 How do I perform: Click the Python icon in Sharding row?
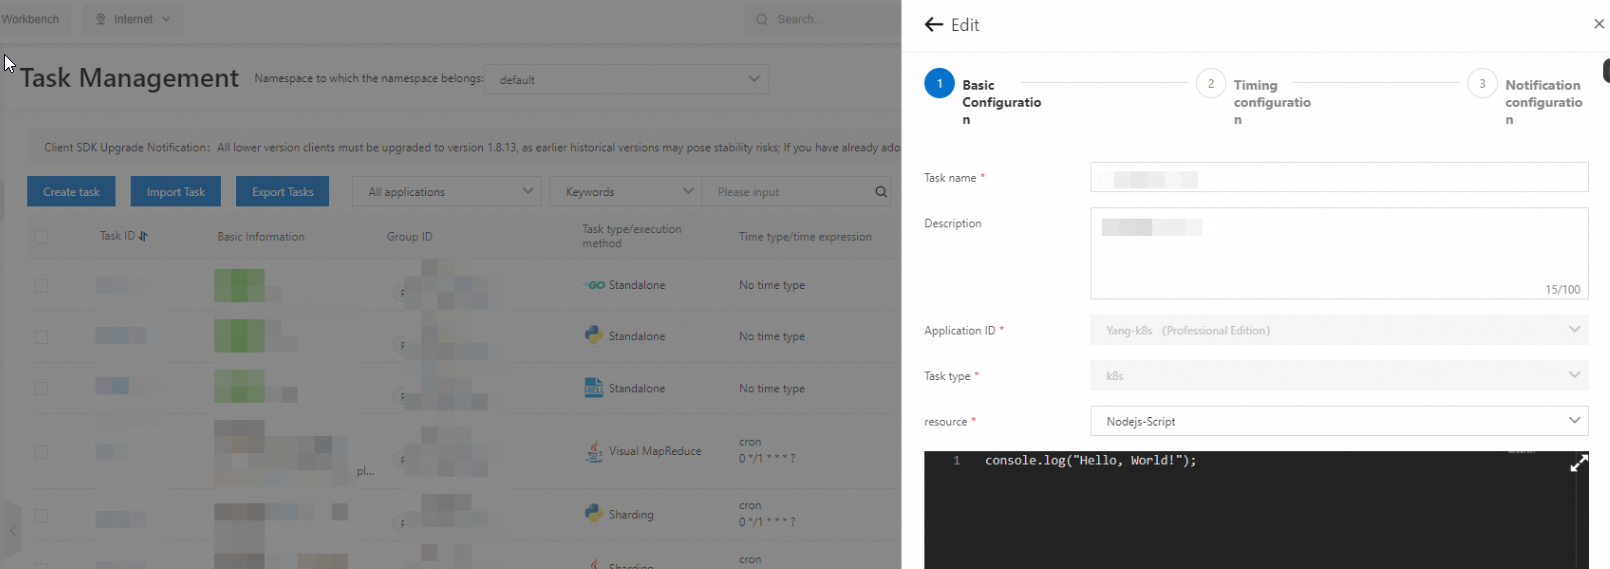tap(594, 513)
